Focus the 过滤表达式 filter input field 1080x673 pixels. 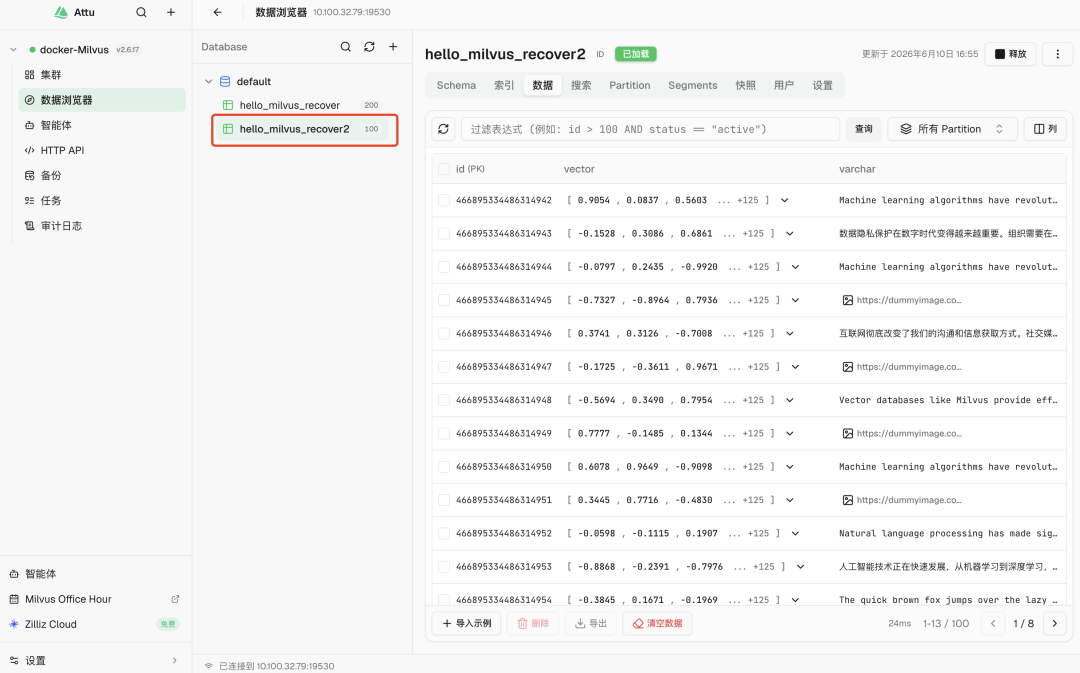pos(650,129)
